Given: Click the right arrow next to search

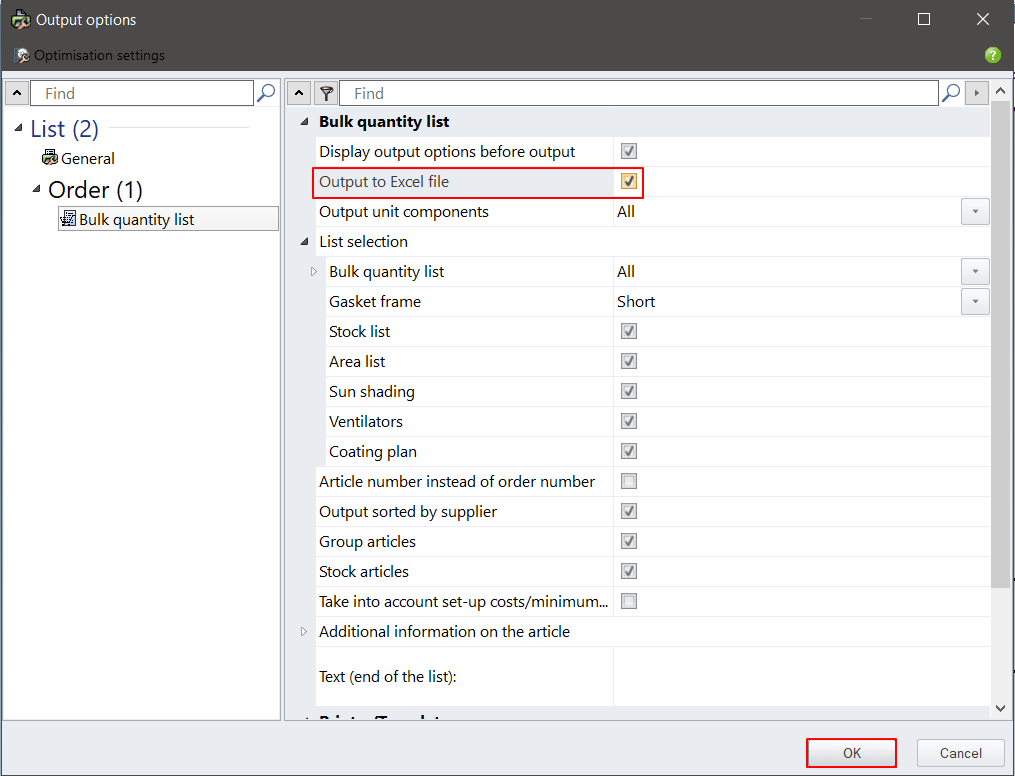Looking at the screenshot, I should click(x=976, y=93).
